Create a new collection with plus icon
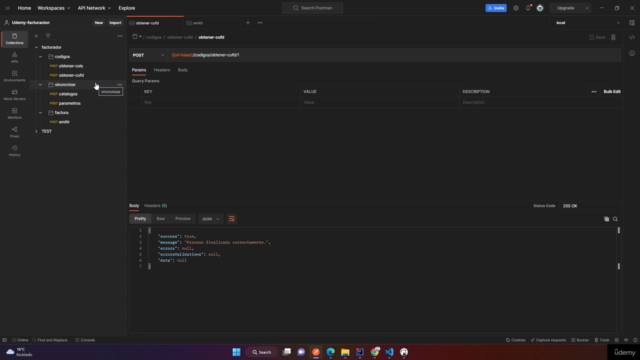Screen dimensions: 640x360 pyautogui.click(x=36, y=36)
